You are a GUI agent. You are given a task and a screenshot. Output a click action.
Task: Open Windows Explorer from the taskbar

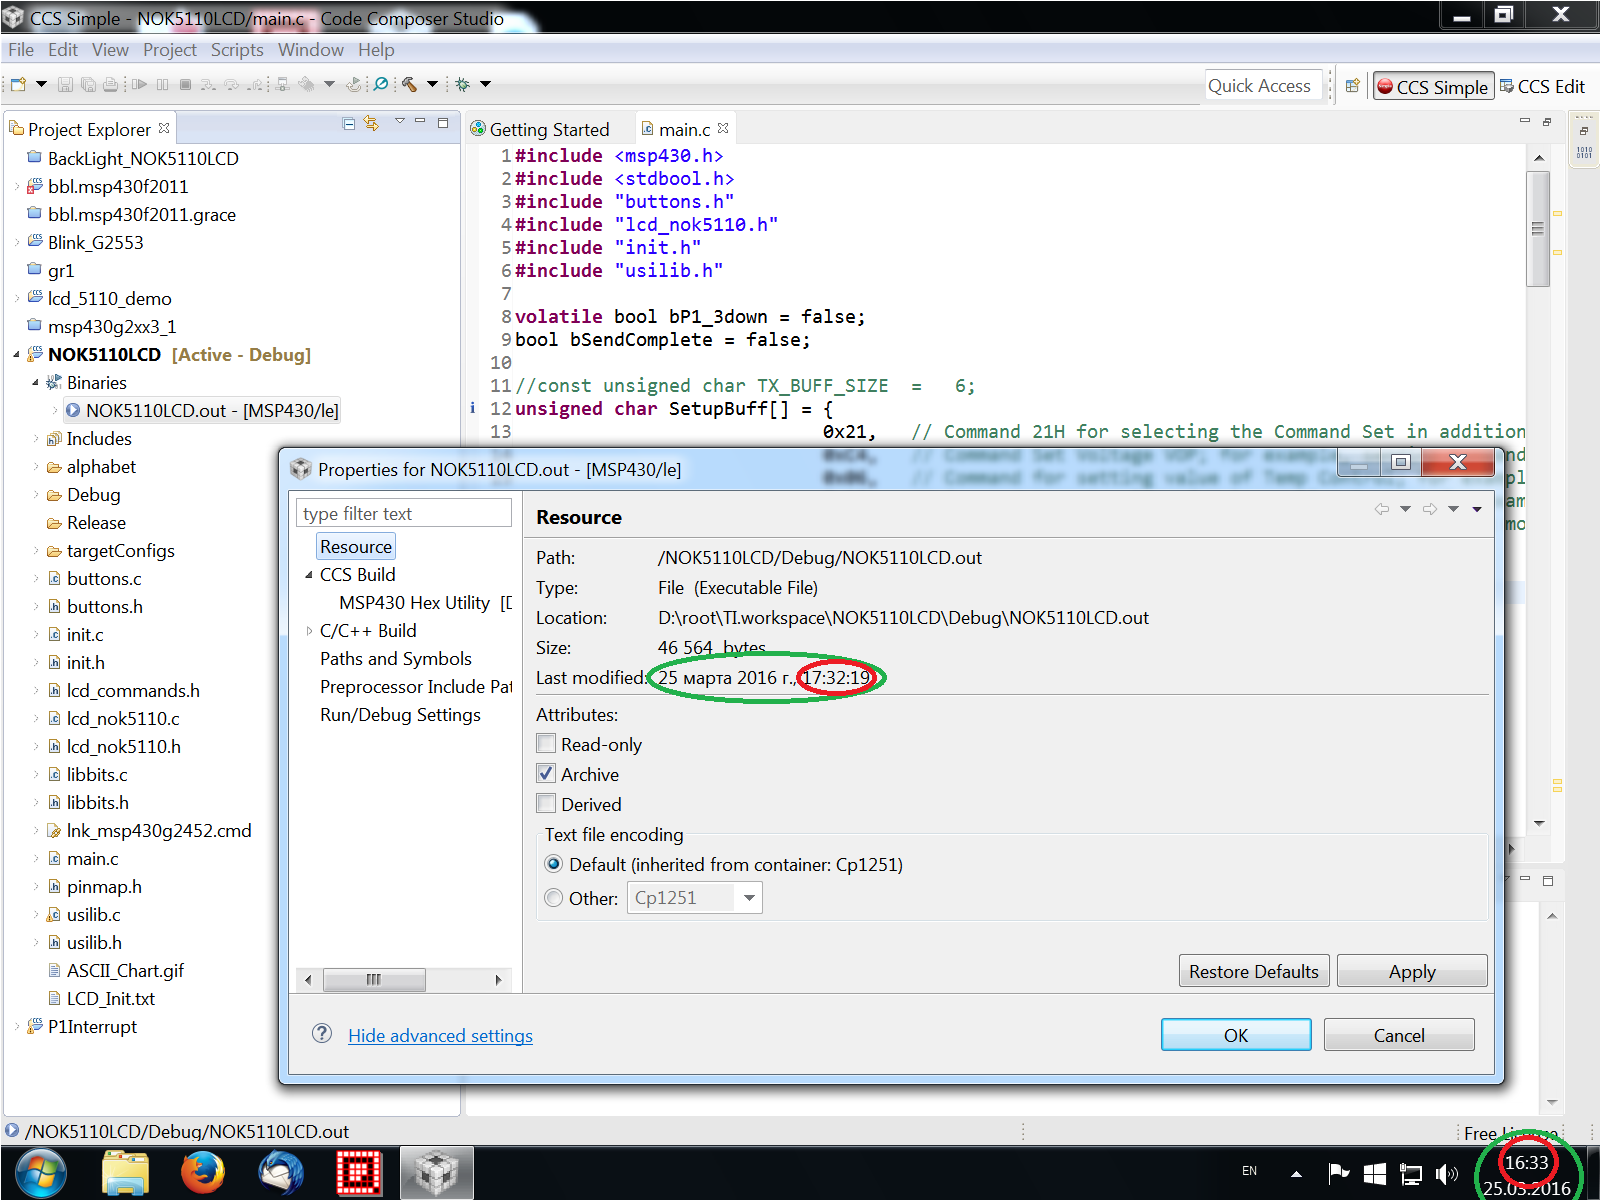[x=125, y=1172]
